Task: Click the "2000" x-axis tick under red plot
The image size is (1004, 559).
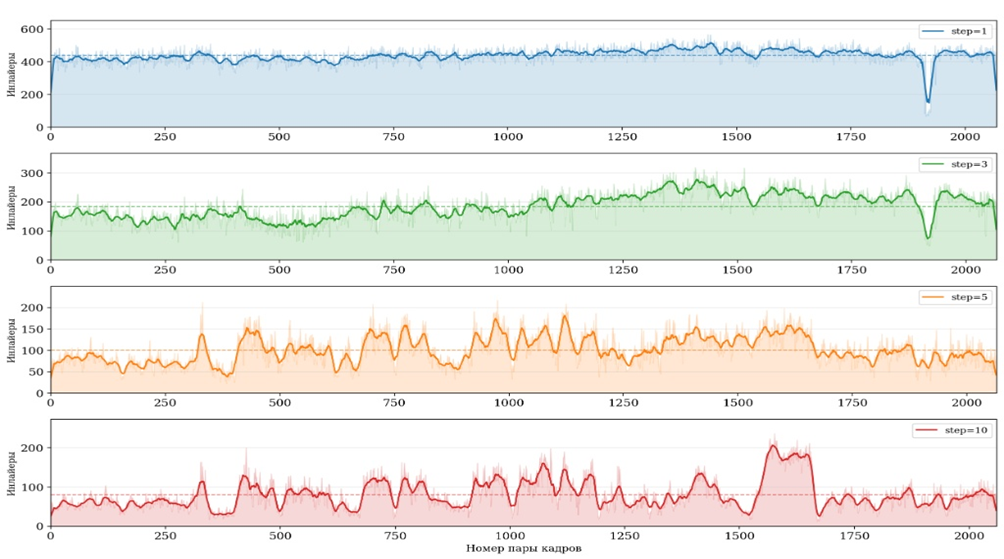Action: [x=966, y=536]
